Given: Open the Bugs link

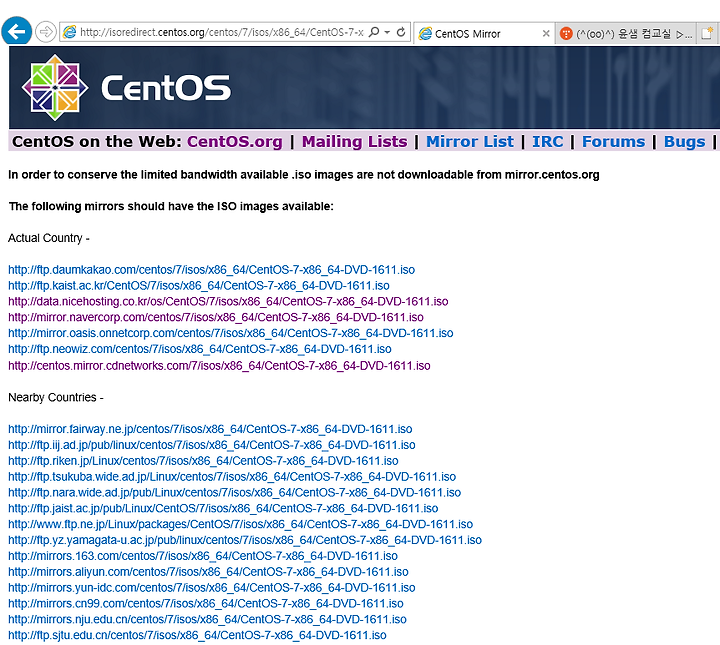Looking at the screenshot, I should tap(685, 141).
